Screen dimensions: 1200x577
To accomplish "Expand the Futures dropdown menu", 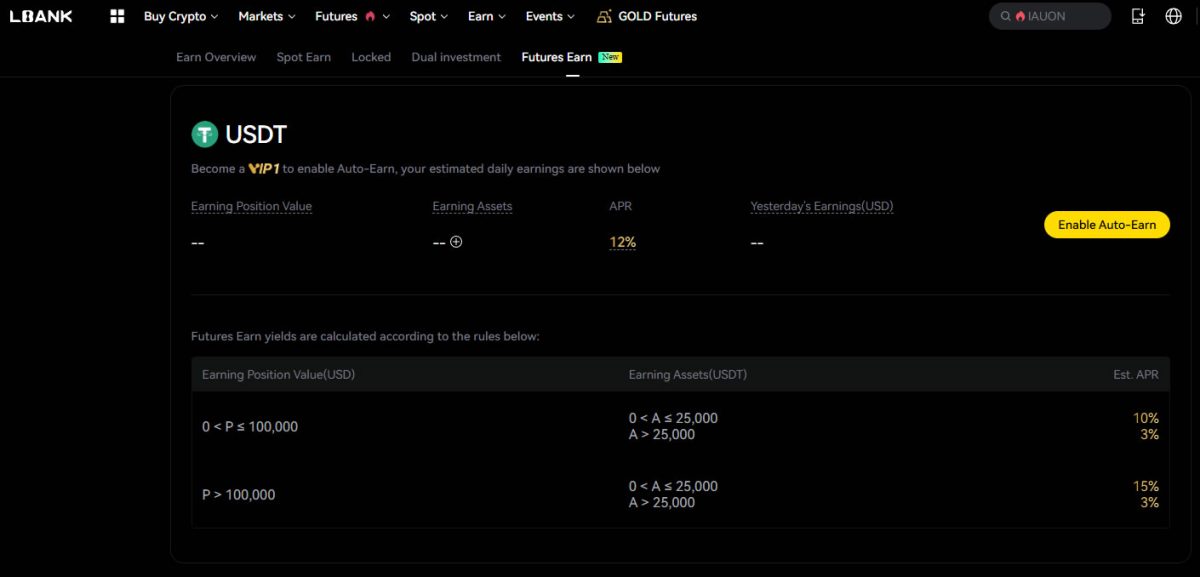I will click(353, 16).
